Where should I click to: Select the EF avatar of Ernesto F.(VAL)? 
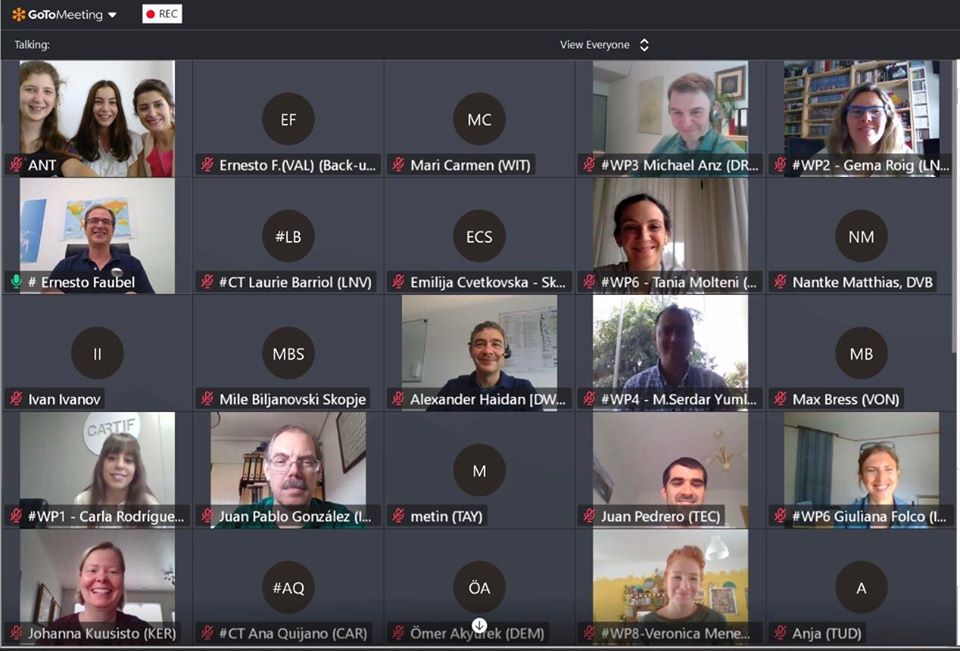point(288,119)
